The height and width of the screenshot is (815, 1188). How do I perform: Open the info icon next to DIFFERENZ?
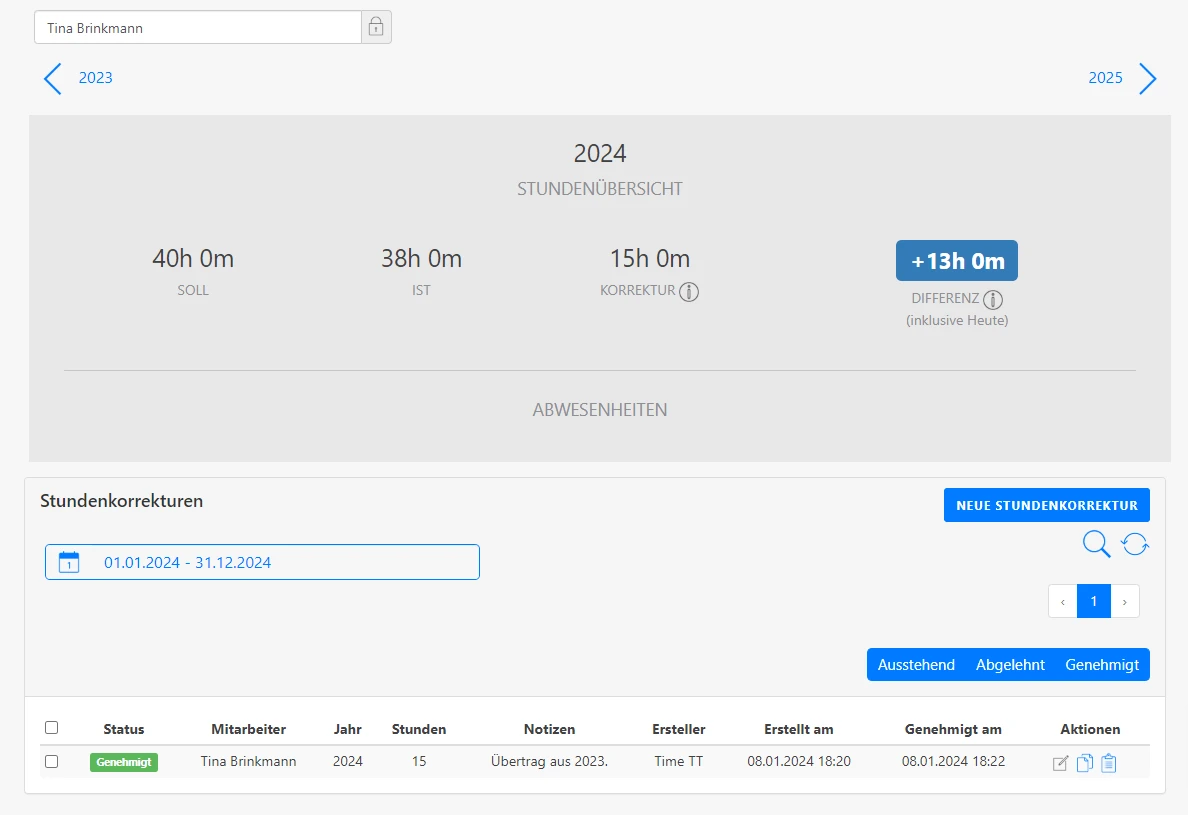[993, 299]
